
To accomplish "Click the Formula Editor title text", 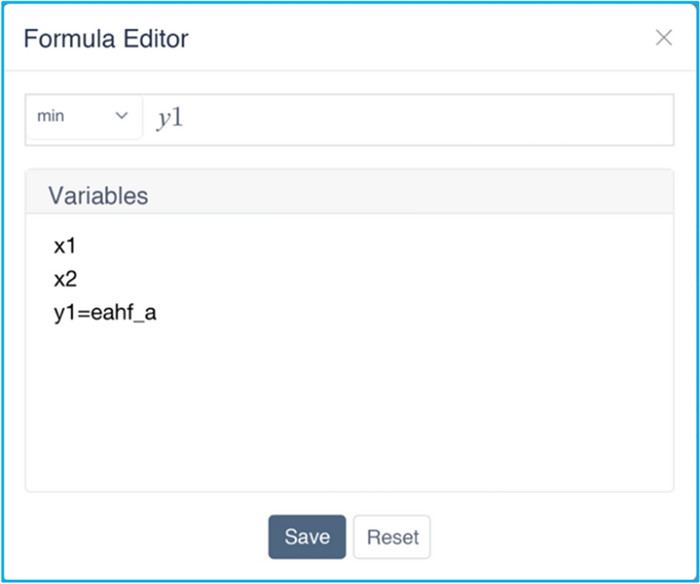I will pyautogui.click(x=106, y=39).
